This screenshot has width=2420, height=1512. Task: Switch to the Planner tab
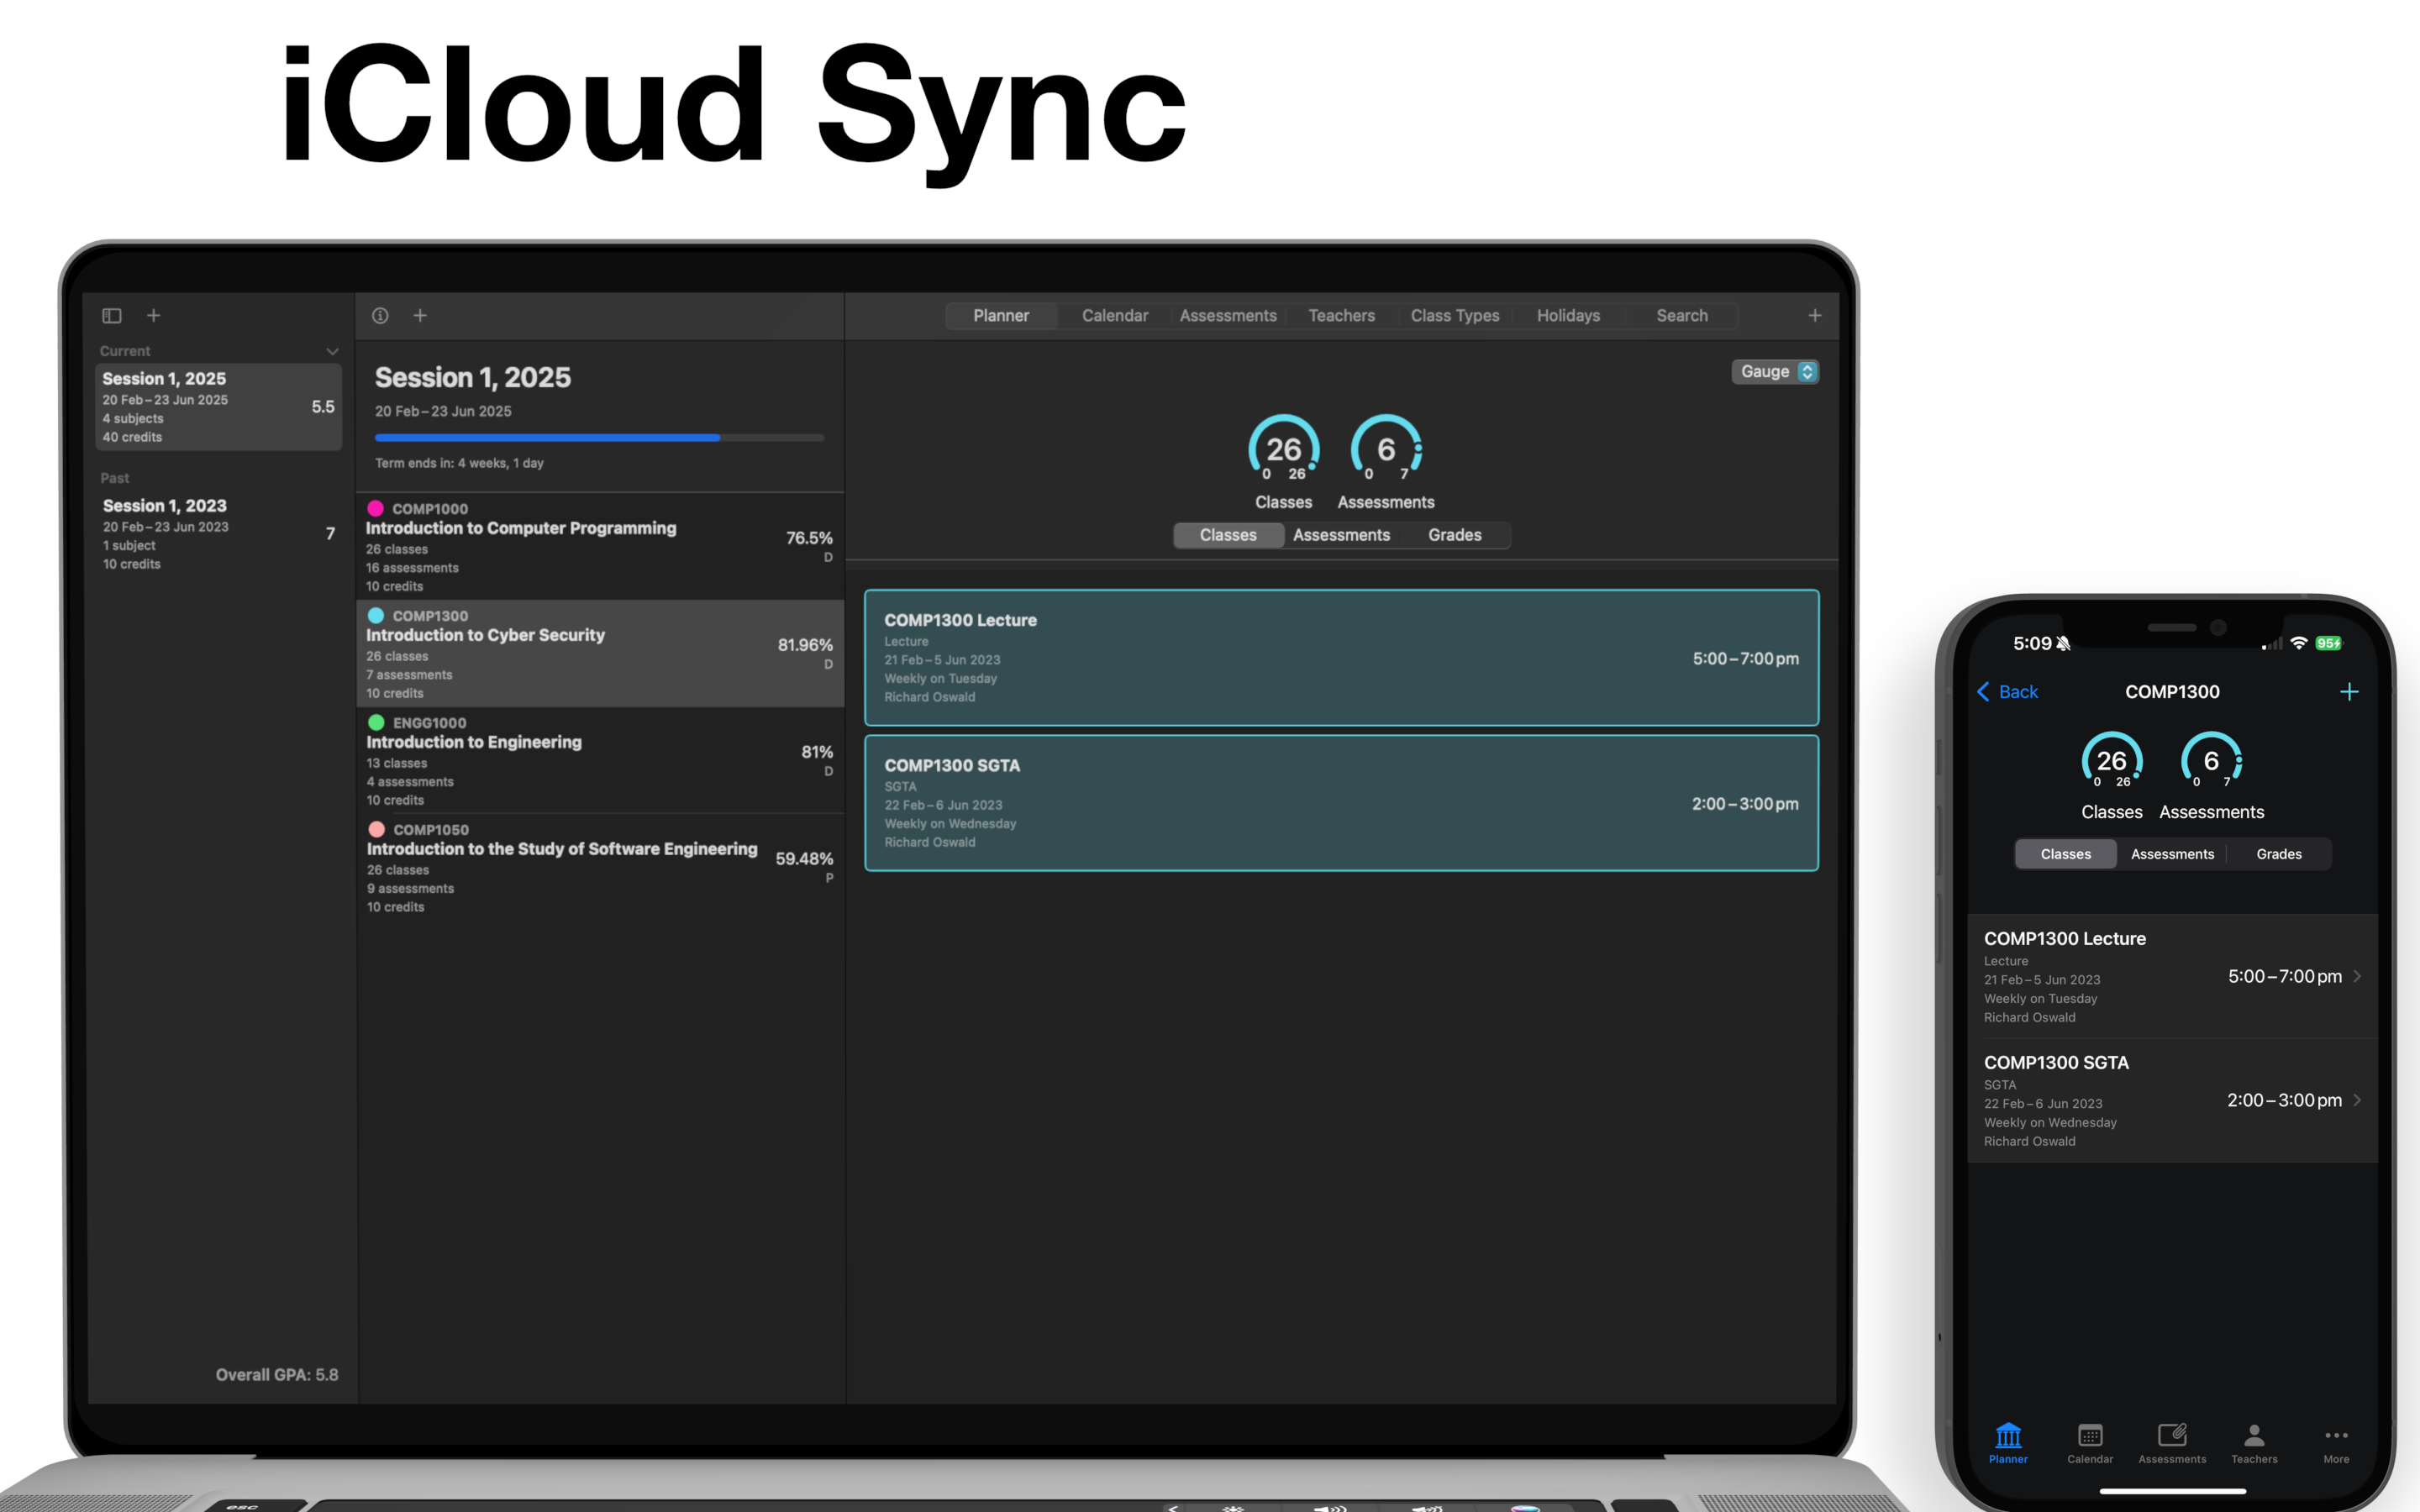pos(1001,316)
